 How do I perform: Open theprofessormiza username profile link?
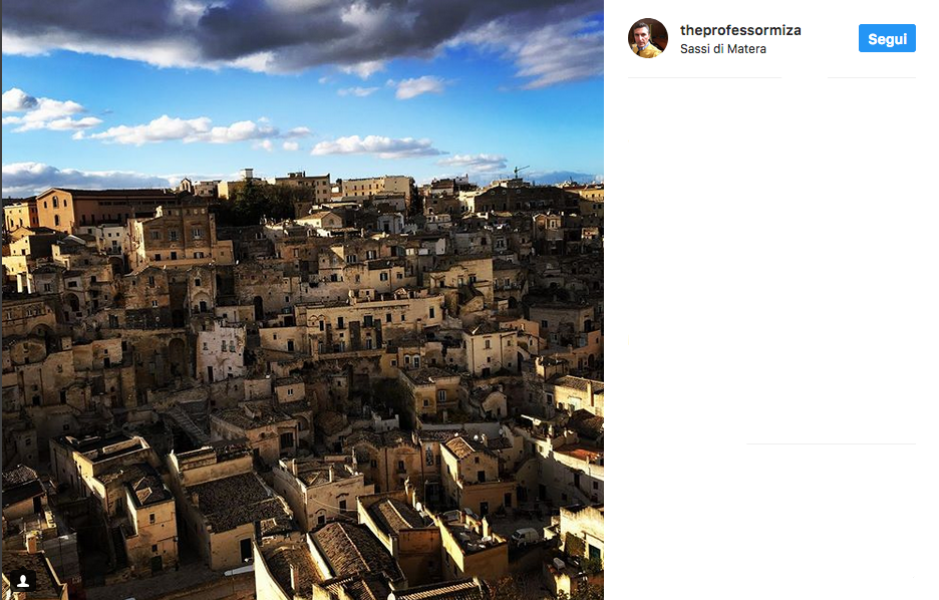point(740,30)
